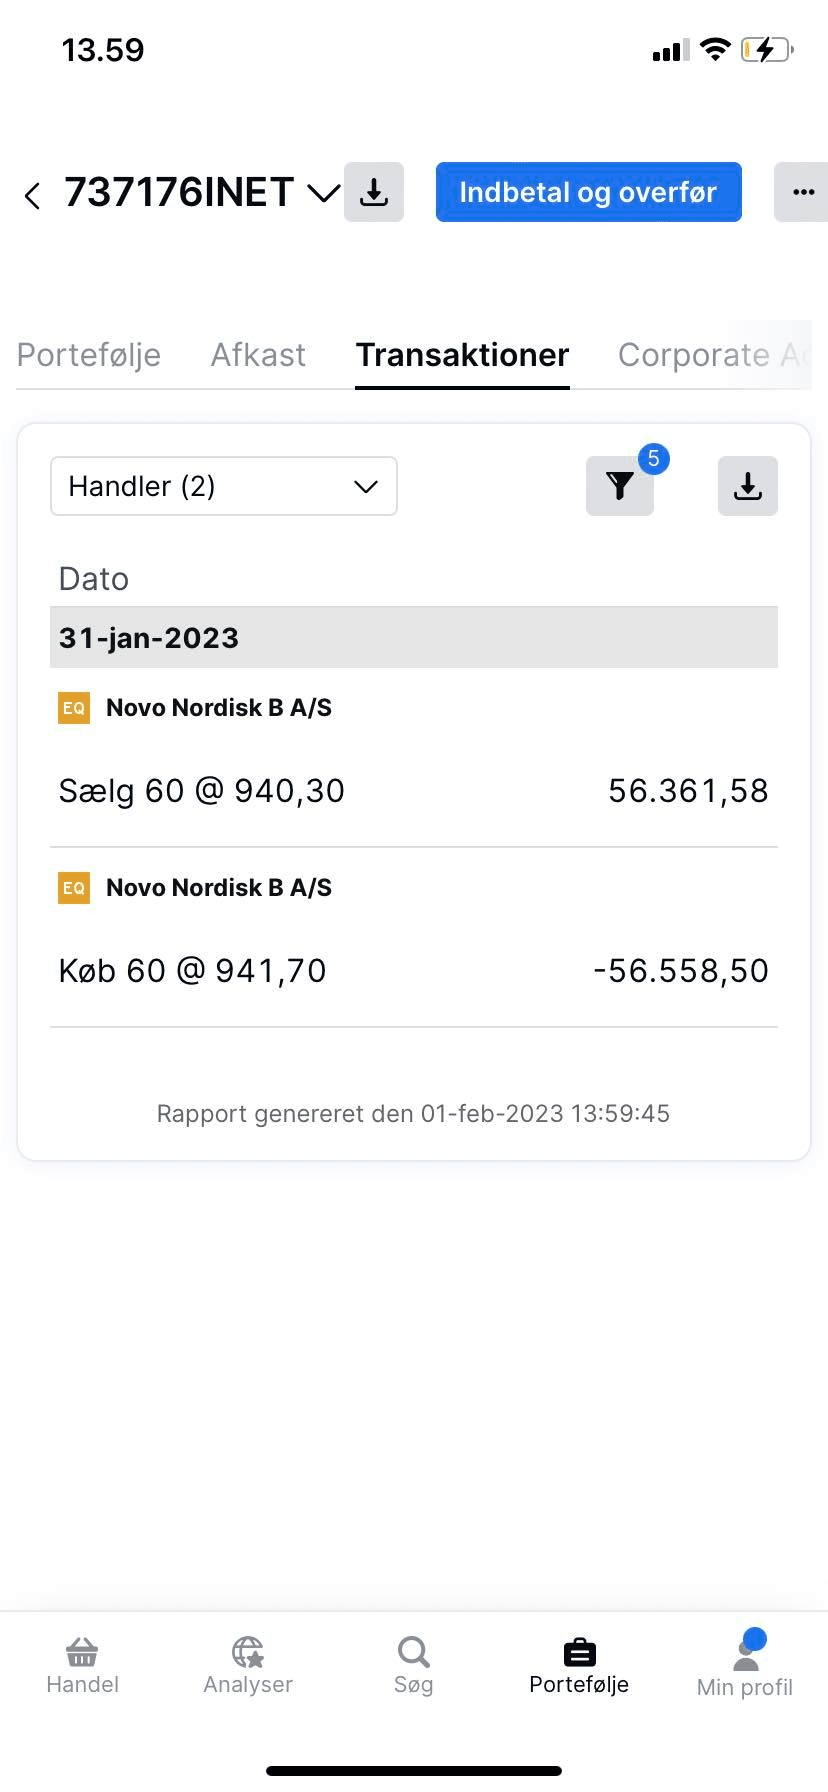The width and height of the screenshot is (828, 1792).
Task: Tap the Dato column header
Action: [94, 579]
